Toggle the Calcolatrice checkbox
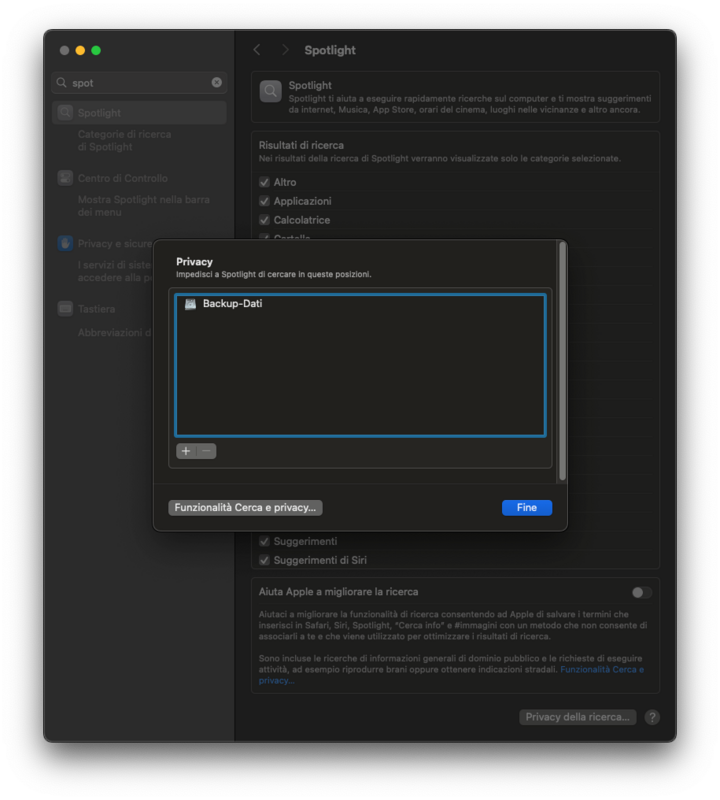This screenshot has width=720, height=800. point(264,220)
